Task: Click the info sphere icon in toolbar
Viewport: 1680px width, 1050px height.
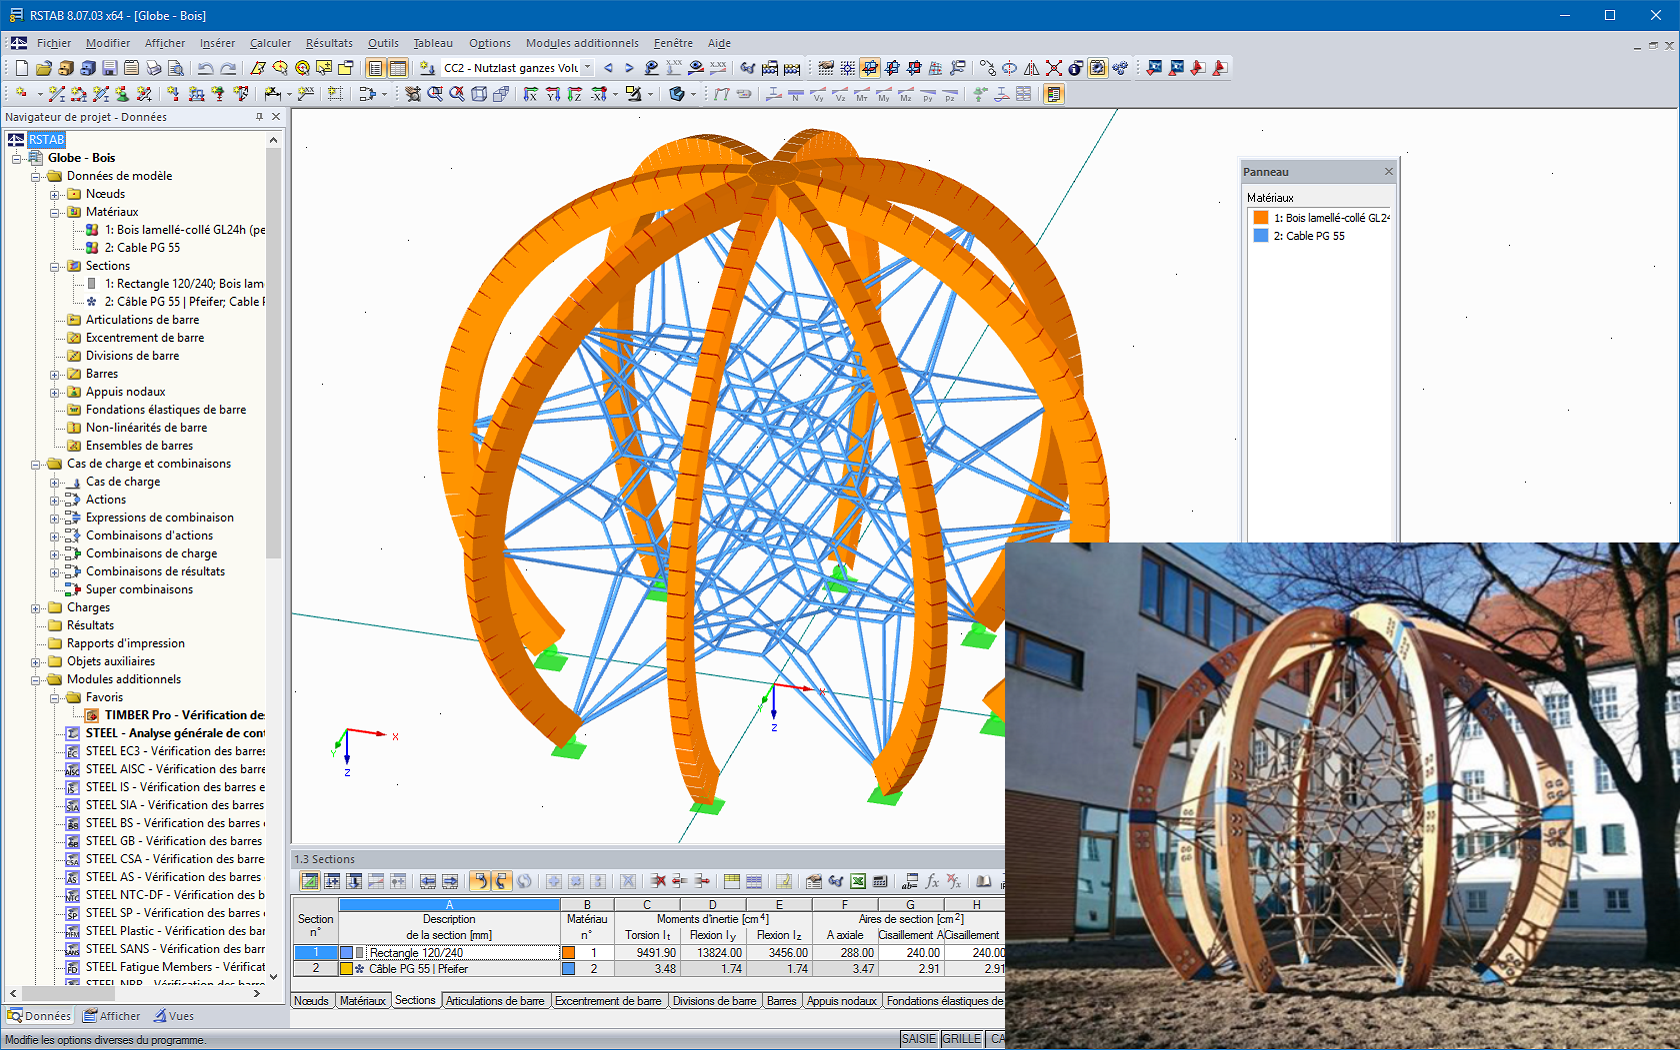Action: coord(1076,68)
